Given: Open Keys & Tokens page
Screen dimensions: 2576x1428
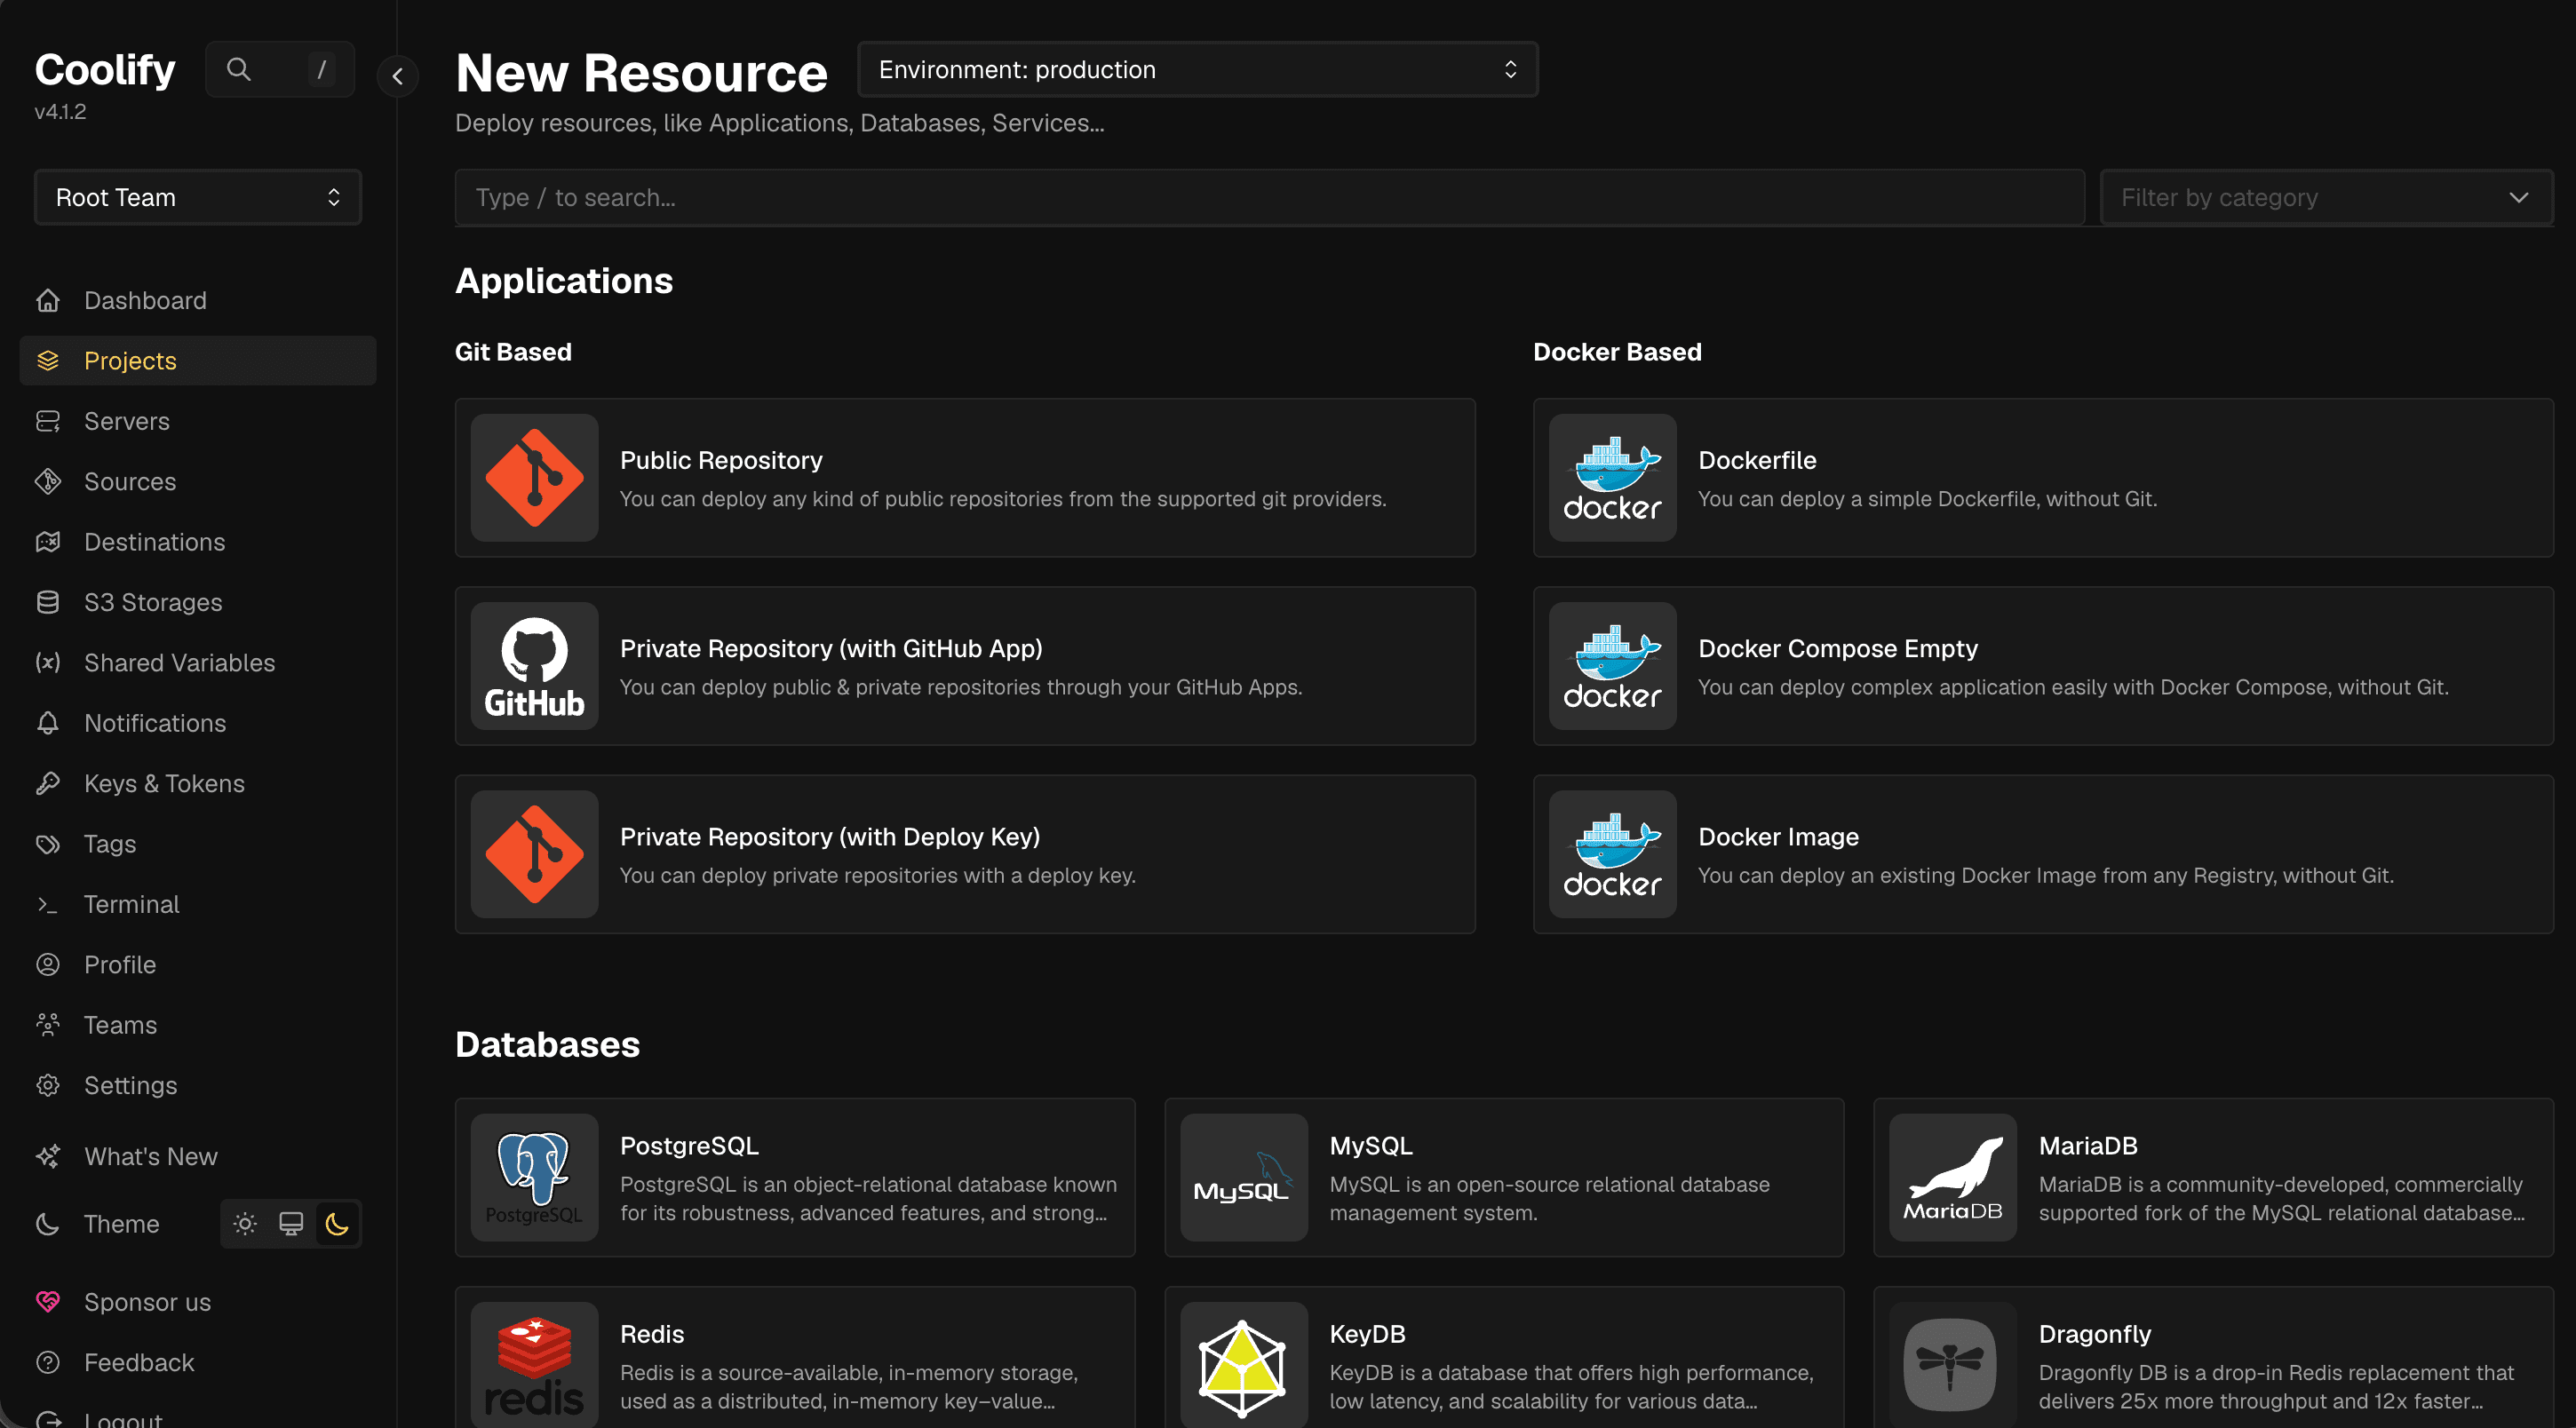Looking at the screenshot, I should click(x=198, y=783).
